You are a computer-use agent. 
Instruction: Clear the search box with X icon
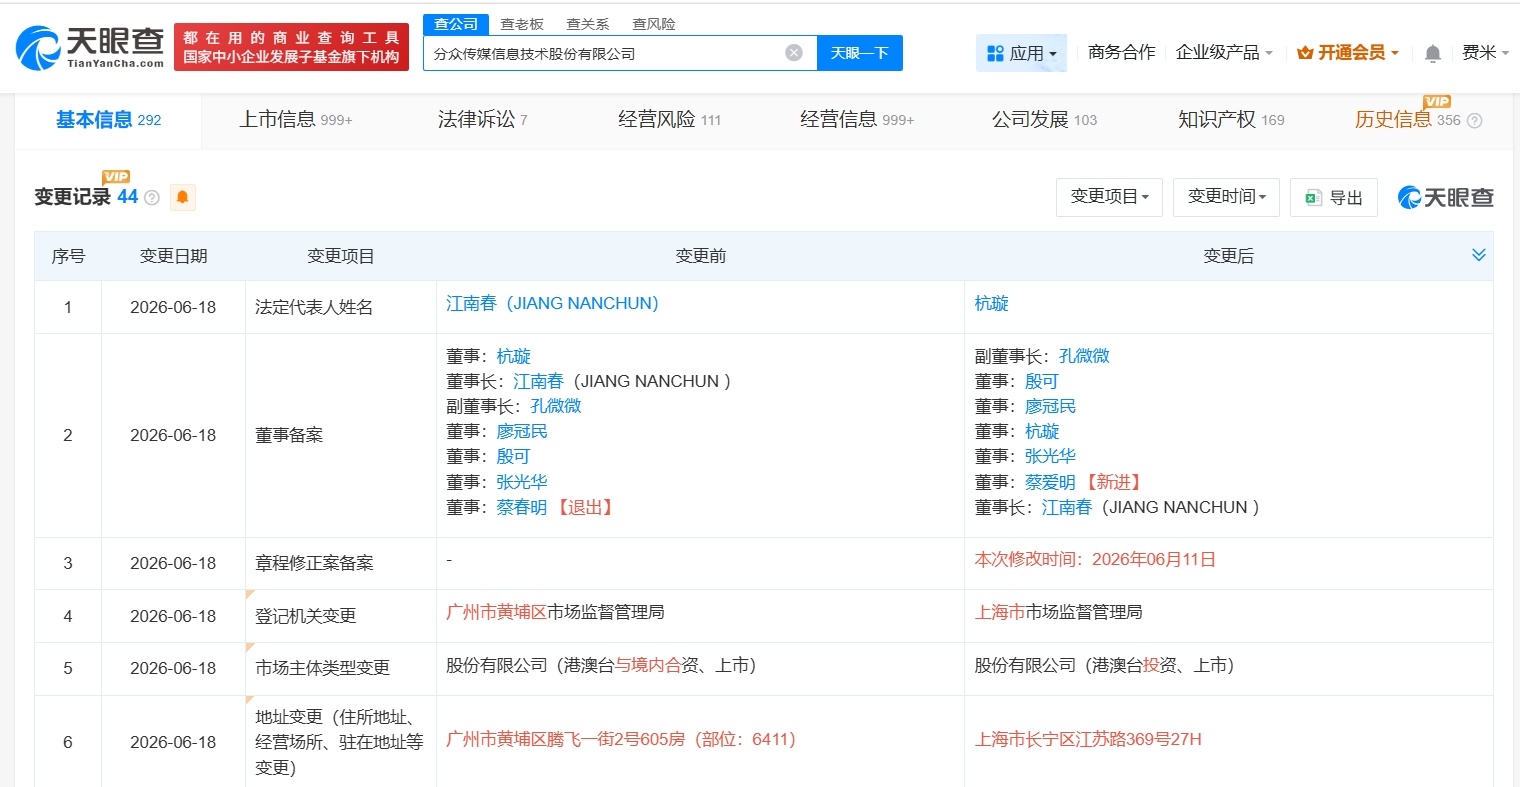pos(794,53)
